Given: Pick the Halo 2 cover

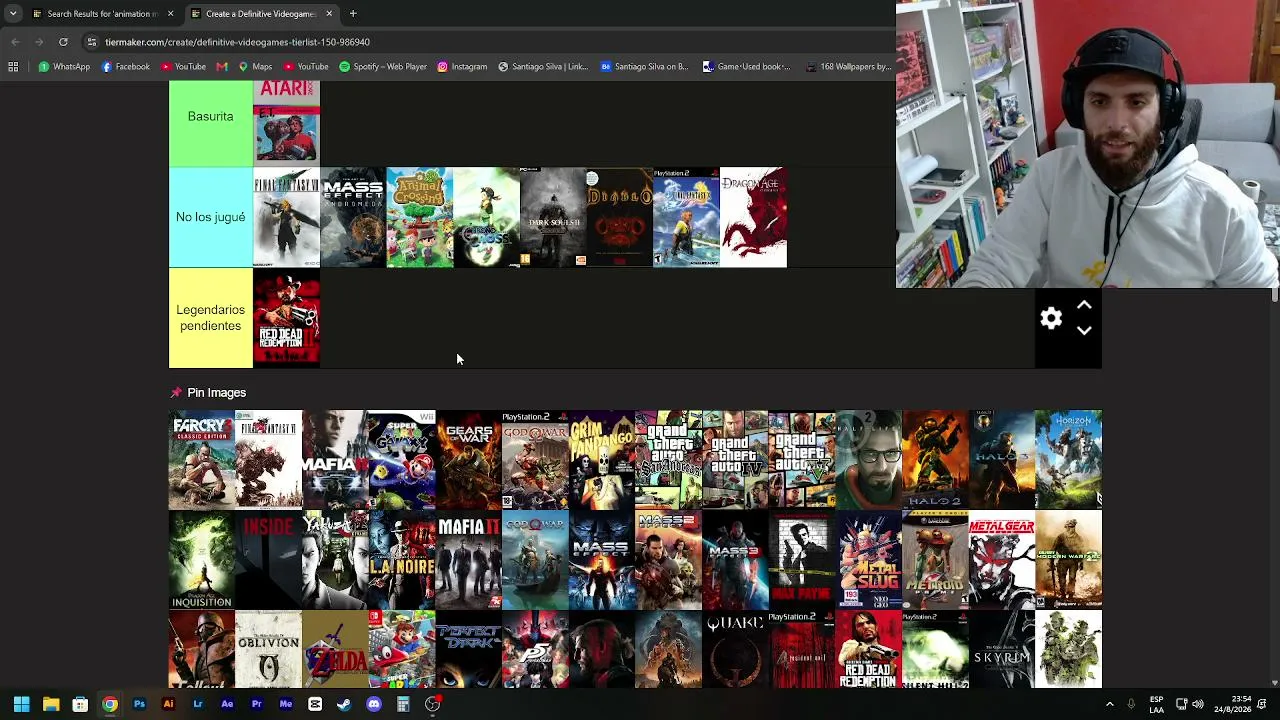Looking at the screenshot, I should tap(935, 460).
